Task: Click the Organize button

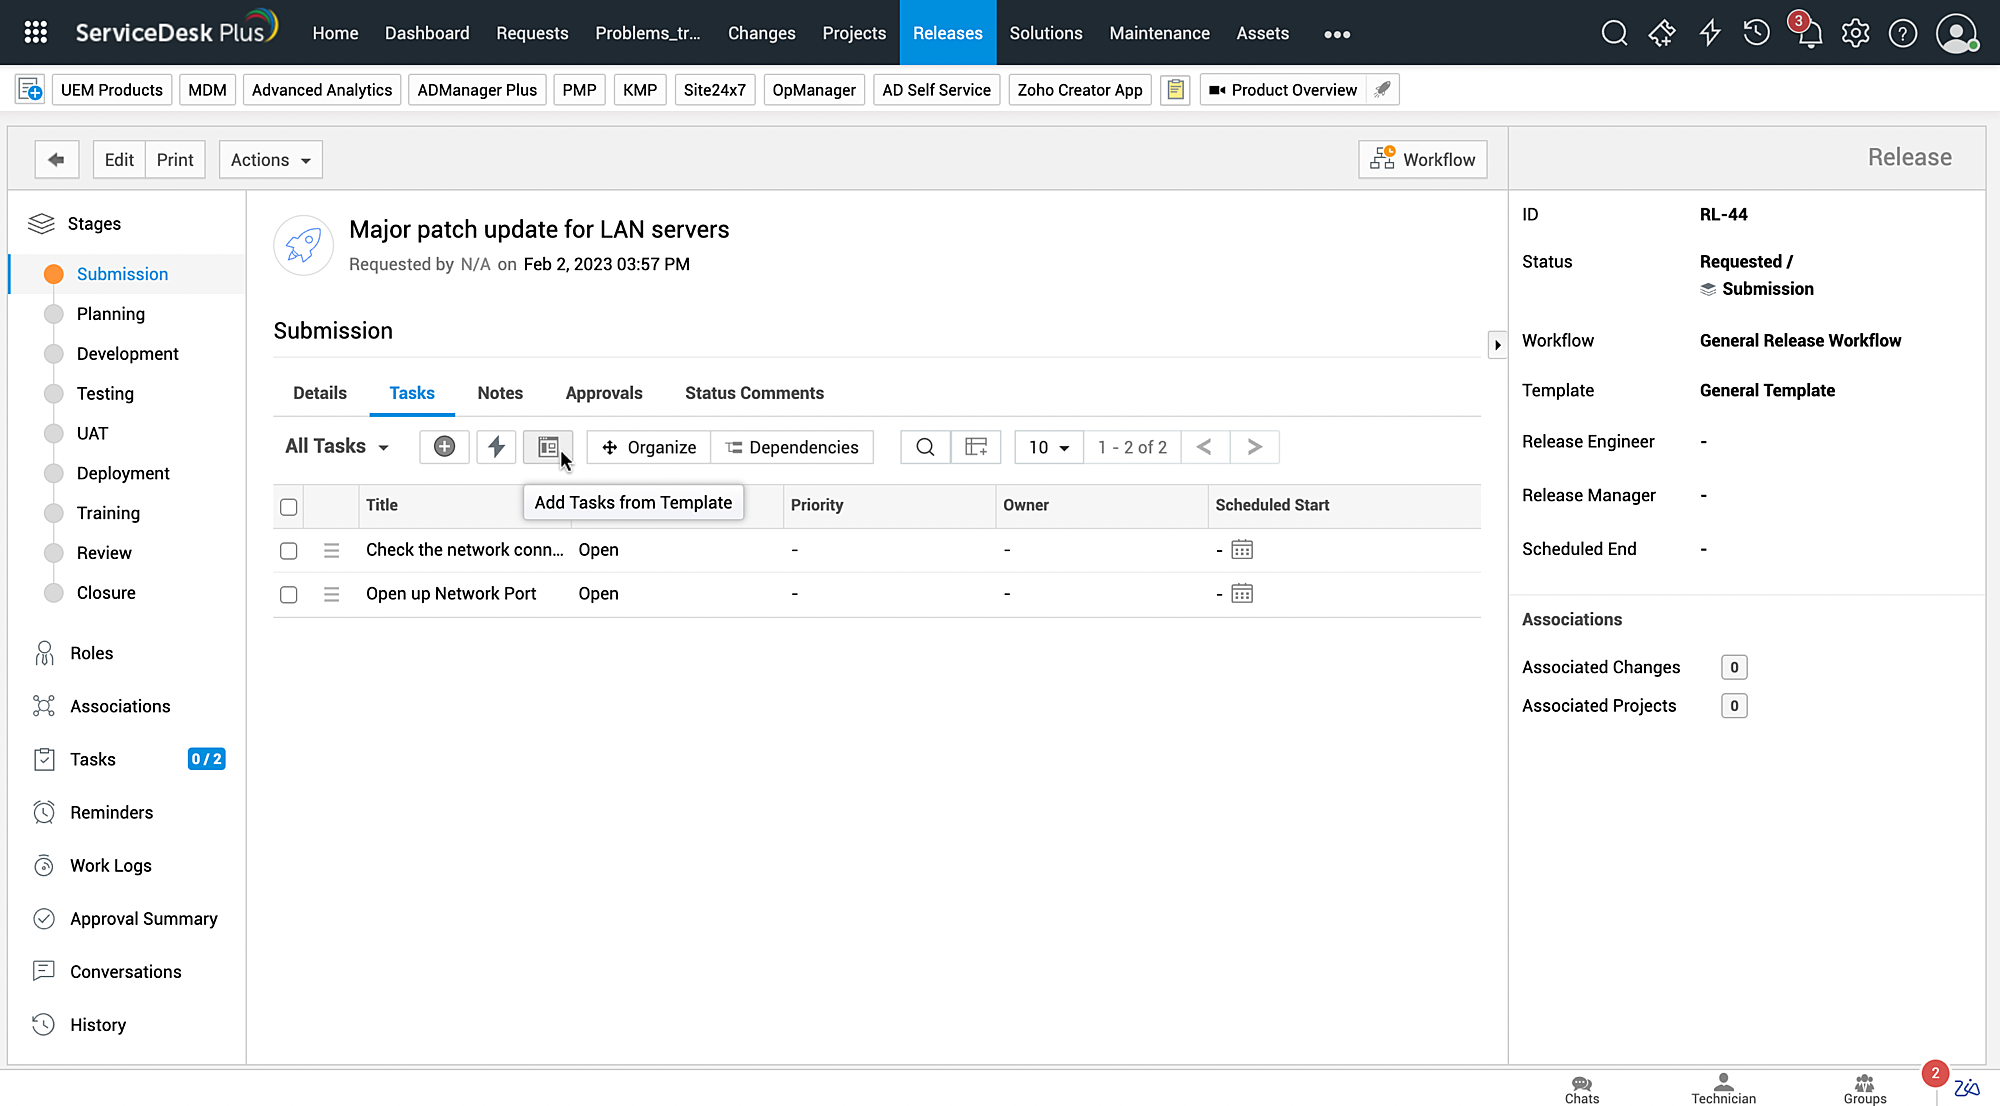Action: pyautogui.click(x=649, y=447)
